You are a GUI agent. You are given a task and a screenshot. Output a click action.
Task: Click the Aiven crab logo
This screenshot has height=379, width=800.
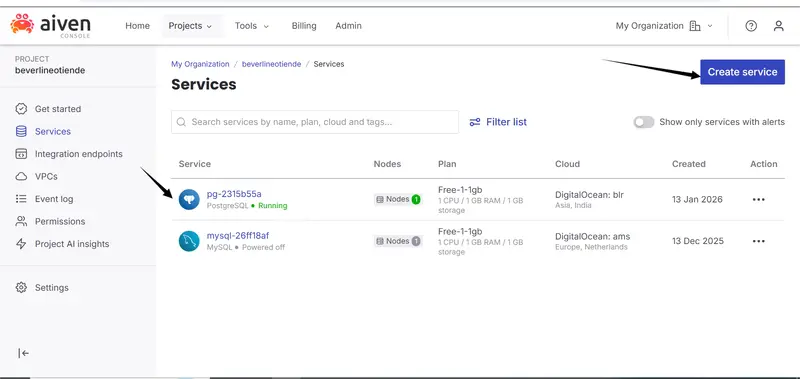[22, 24]
